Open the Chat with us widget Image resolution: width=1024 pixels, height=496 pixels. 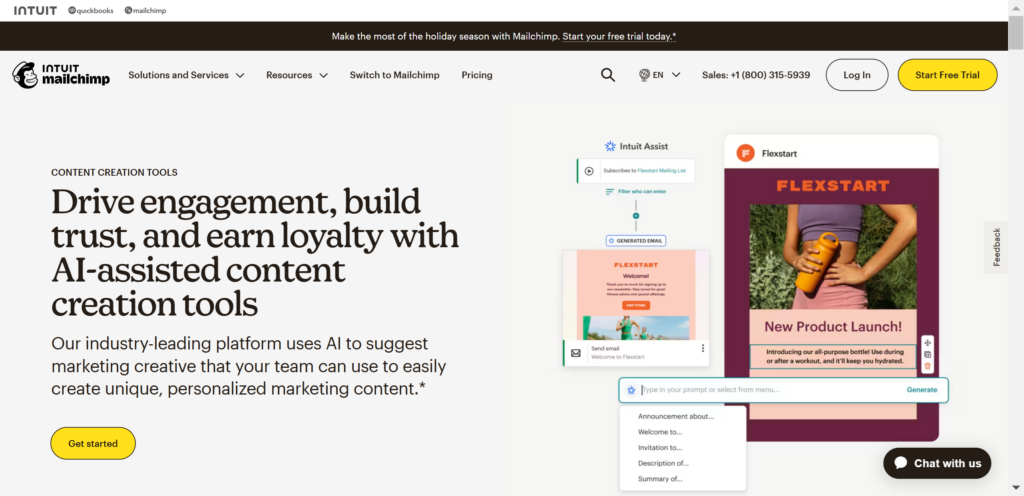(x=937, y=463)
